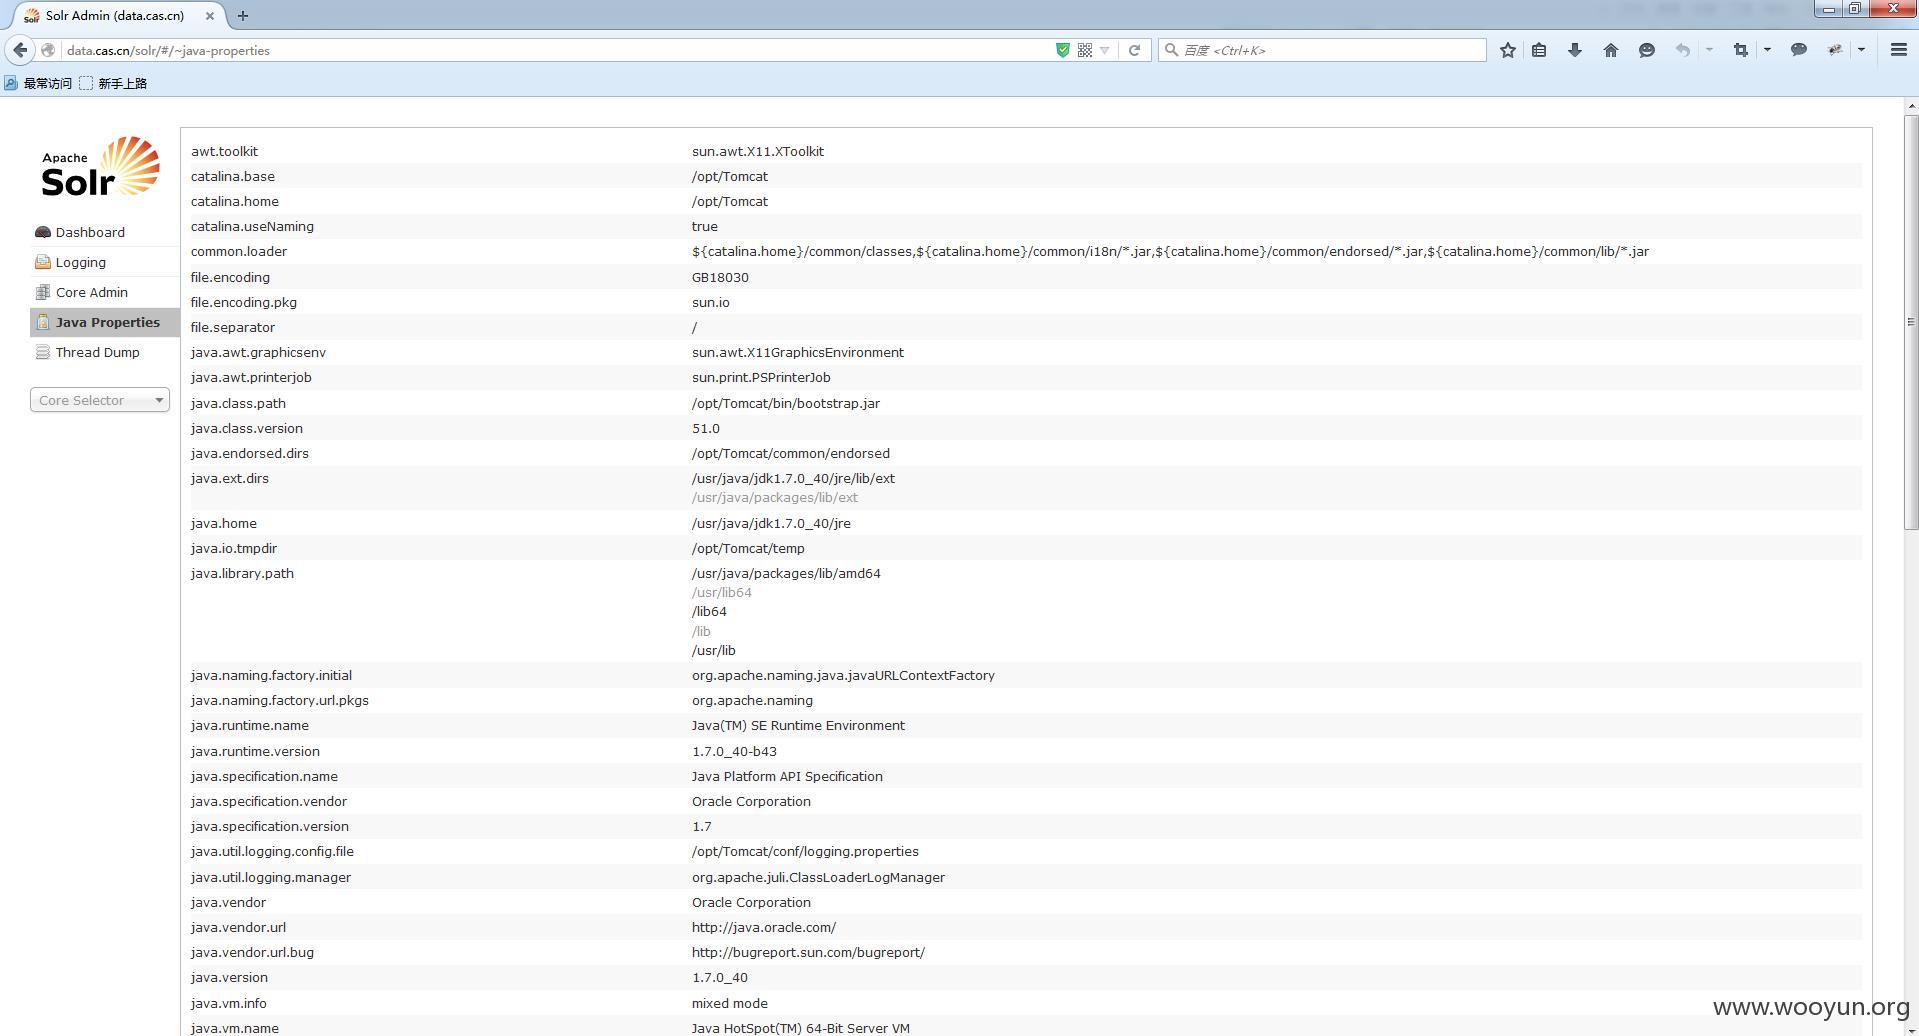Viewport: 1919px width, 1036px height.
Task: Click the smiley face chat icon
Action: click(x=1647, y=50)
